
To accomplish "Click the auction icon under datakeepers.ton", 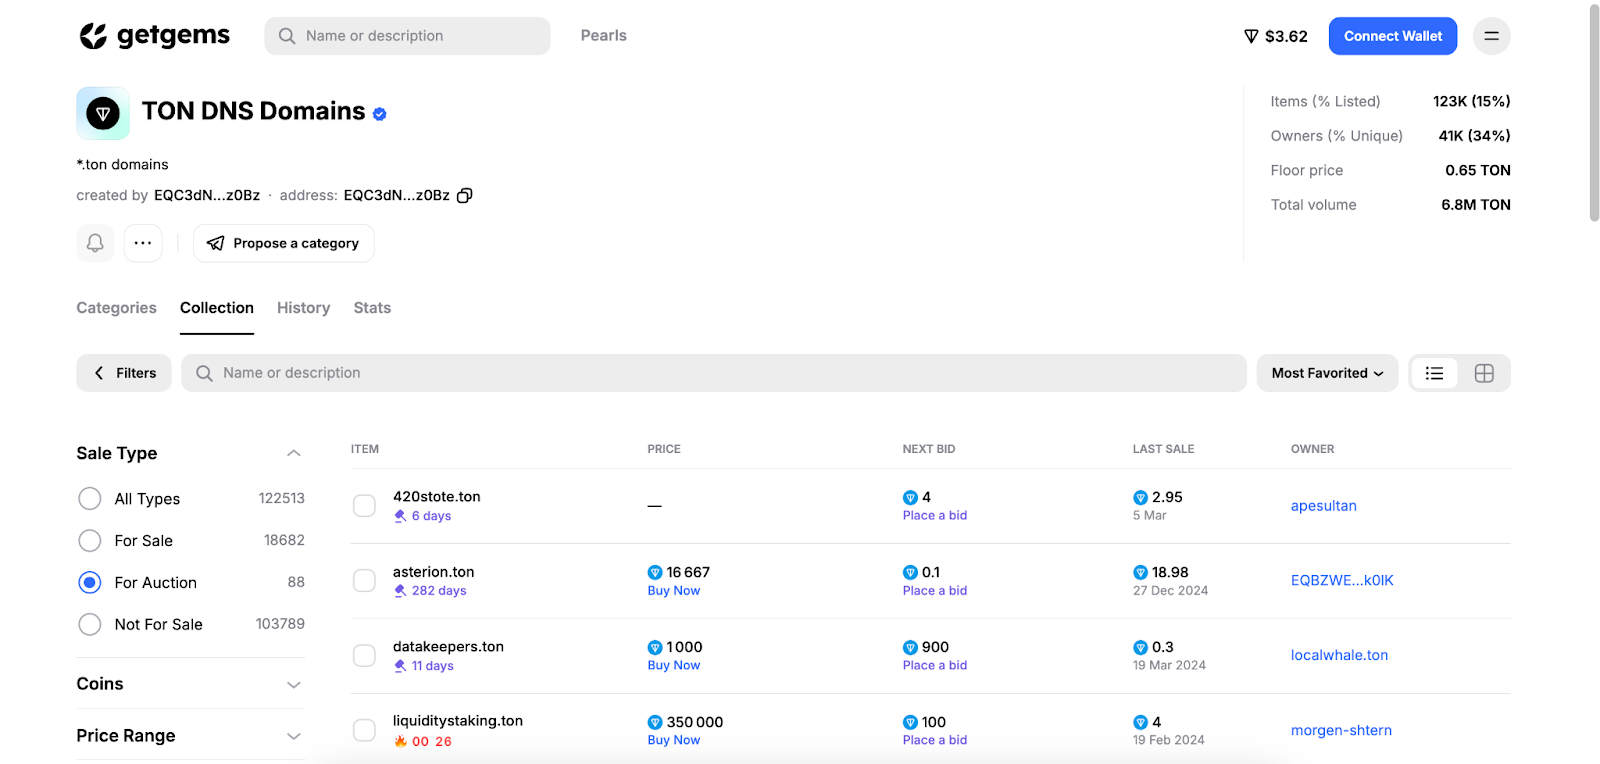I will [400, 666].
